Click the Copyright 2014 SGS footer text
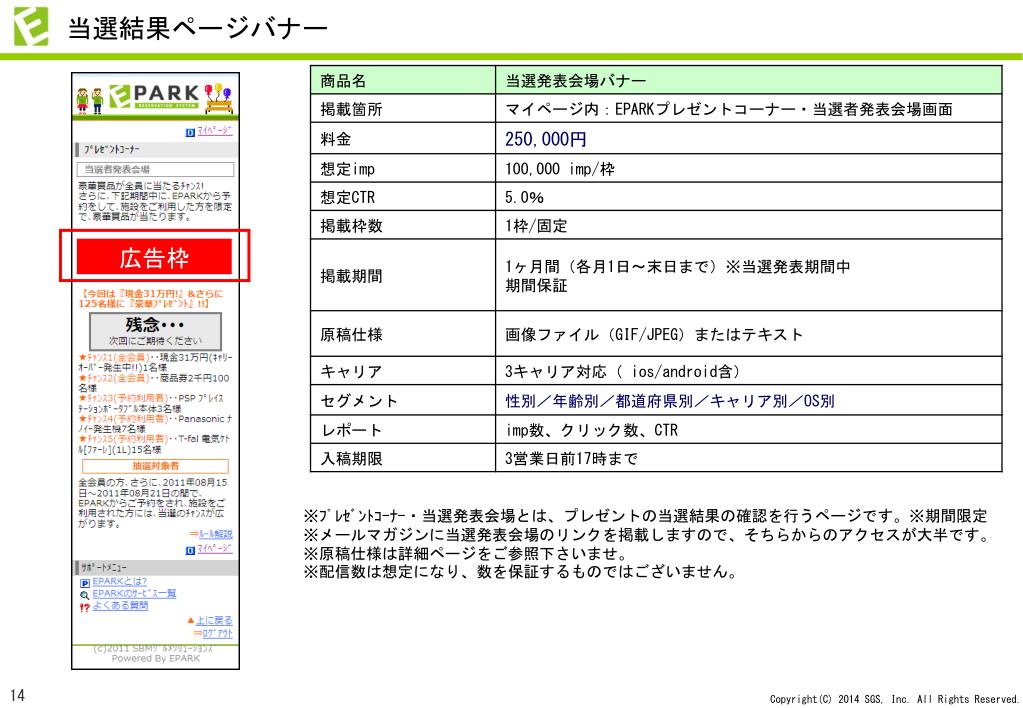Screen dimensions: 1023x708 coord(894,699)
